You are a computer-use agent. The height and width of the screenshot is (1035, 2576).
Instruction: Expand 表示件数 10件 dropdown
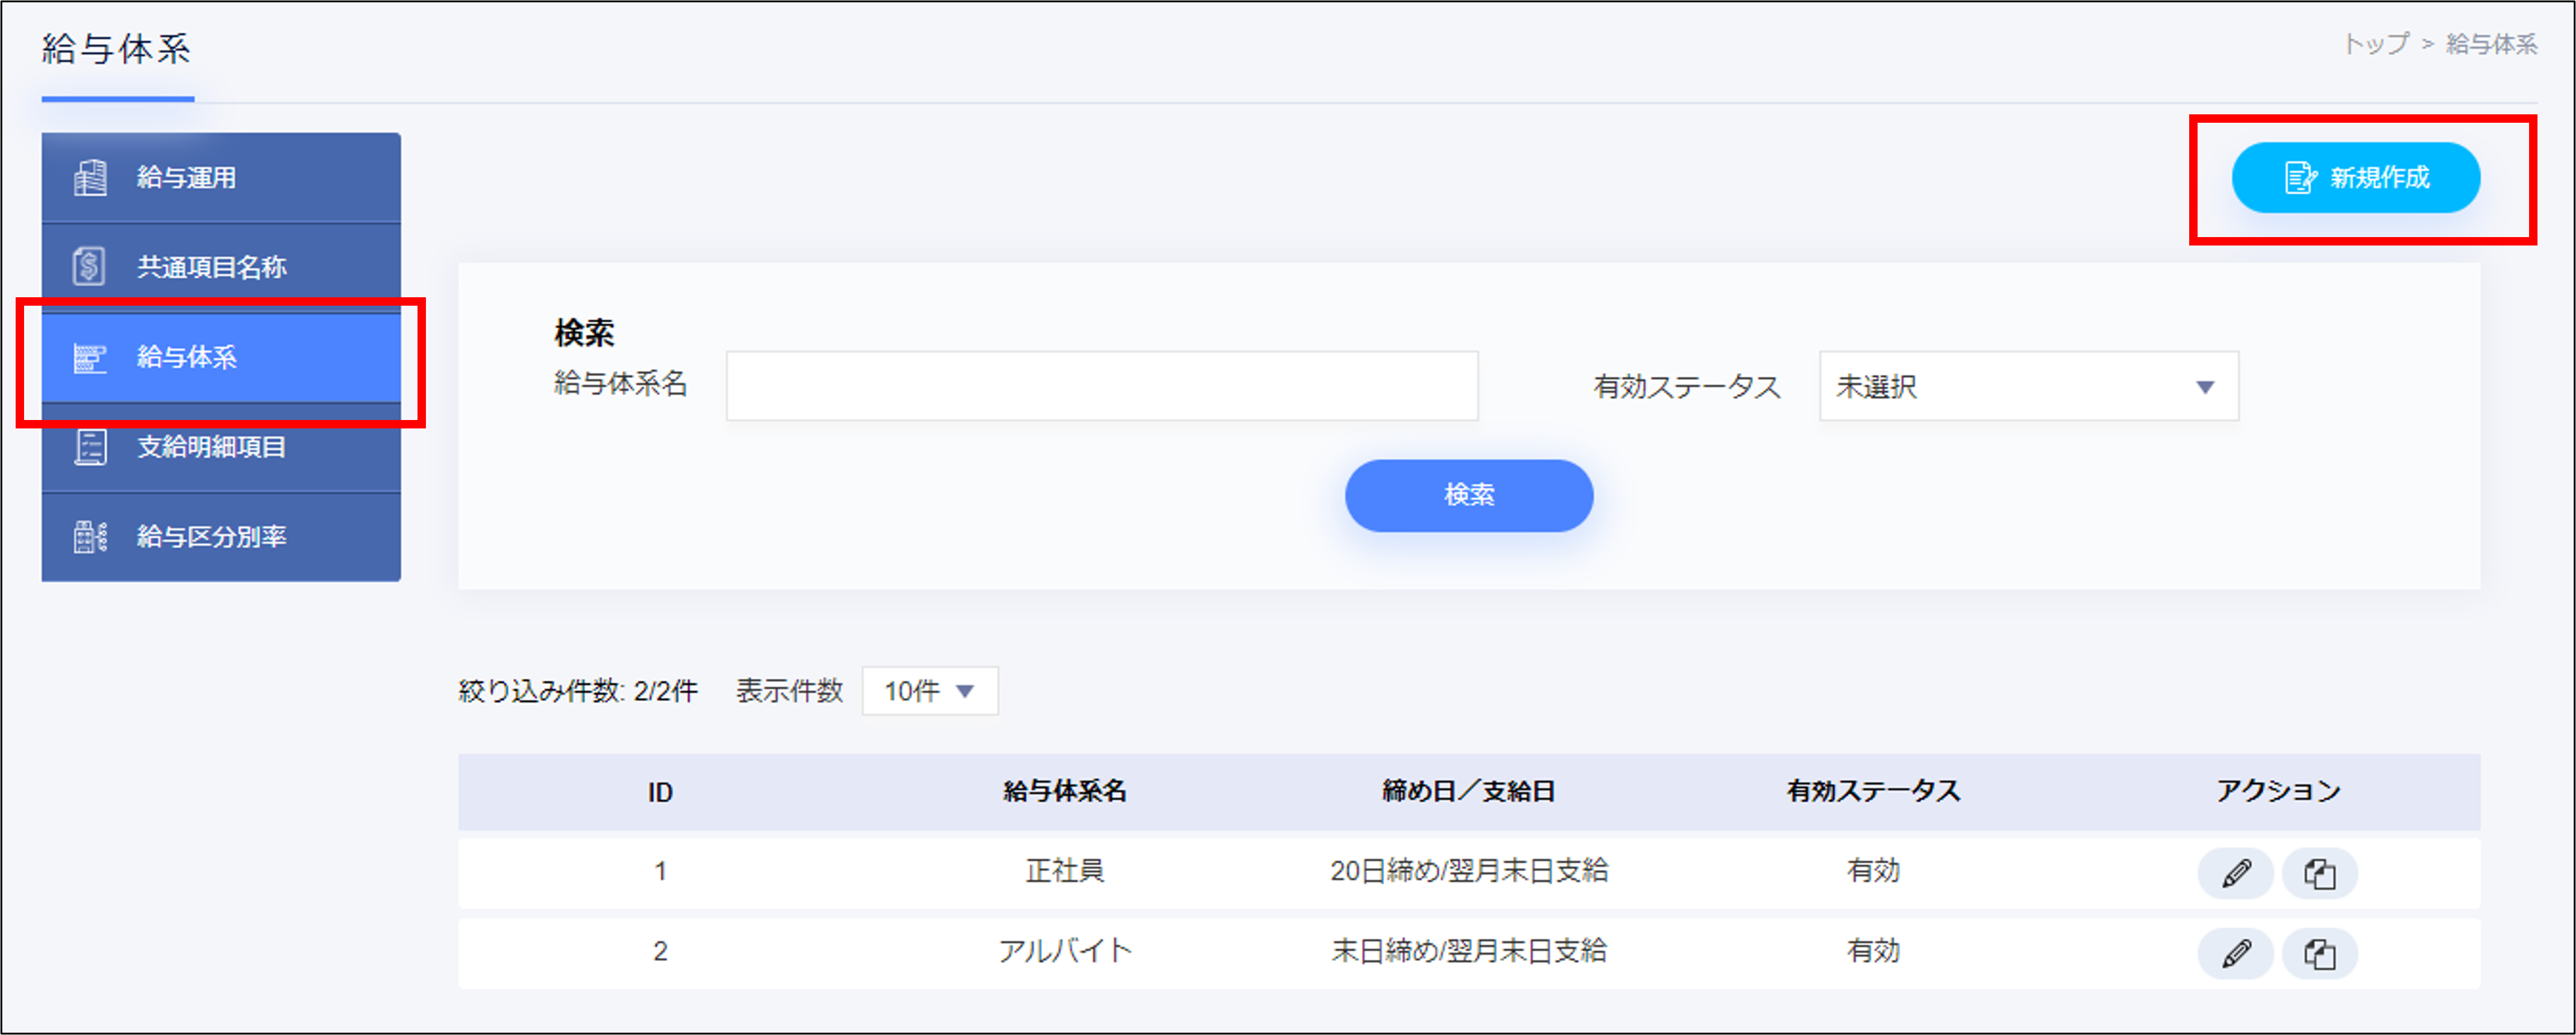tap(929, 691)
